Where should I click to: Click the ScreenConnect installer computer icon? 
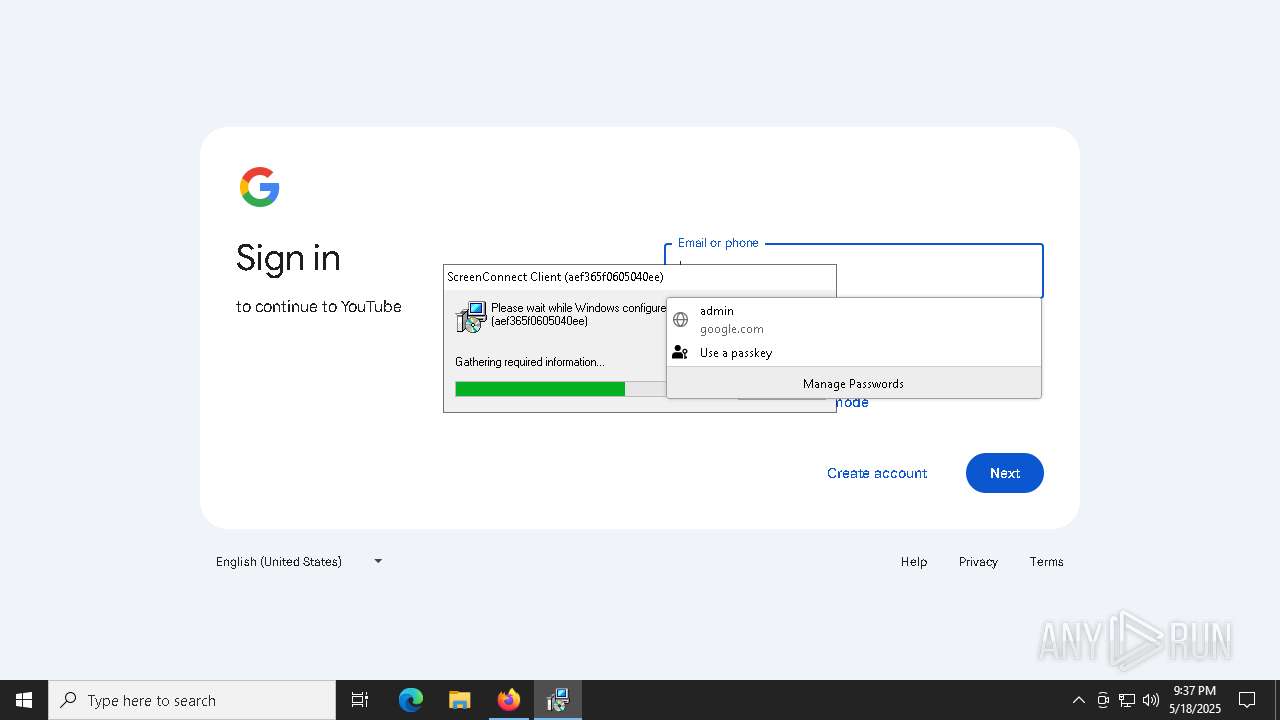(471, 317)
